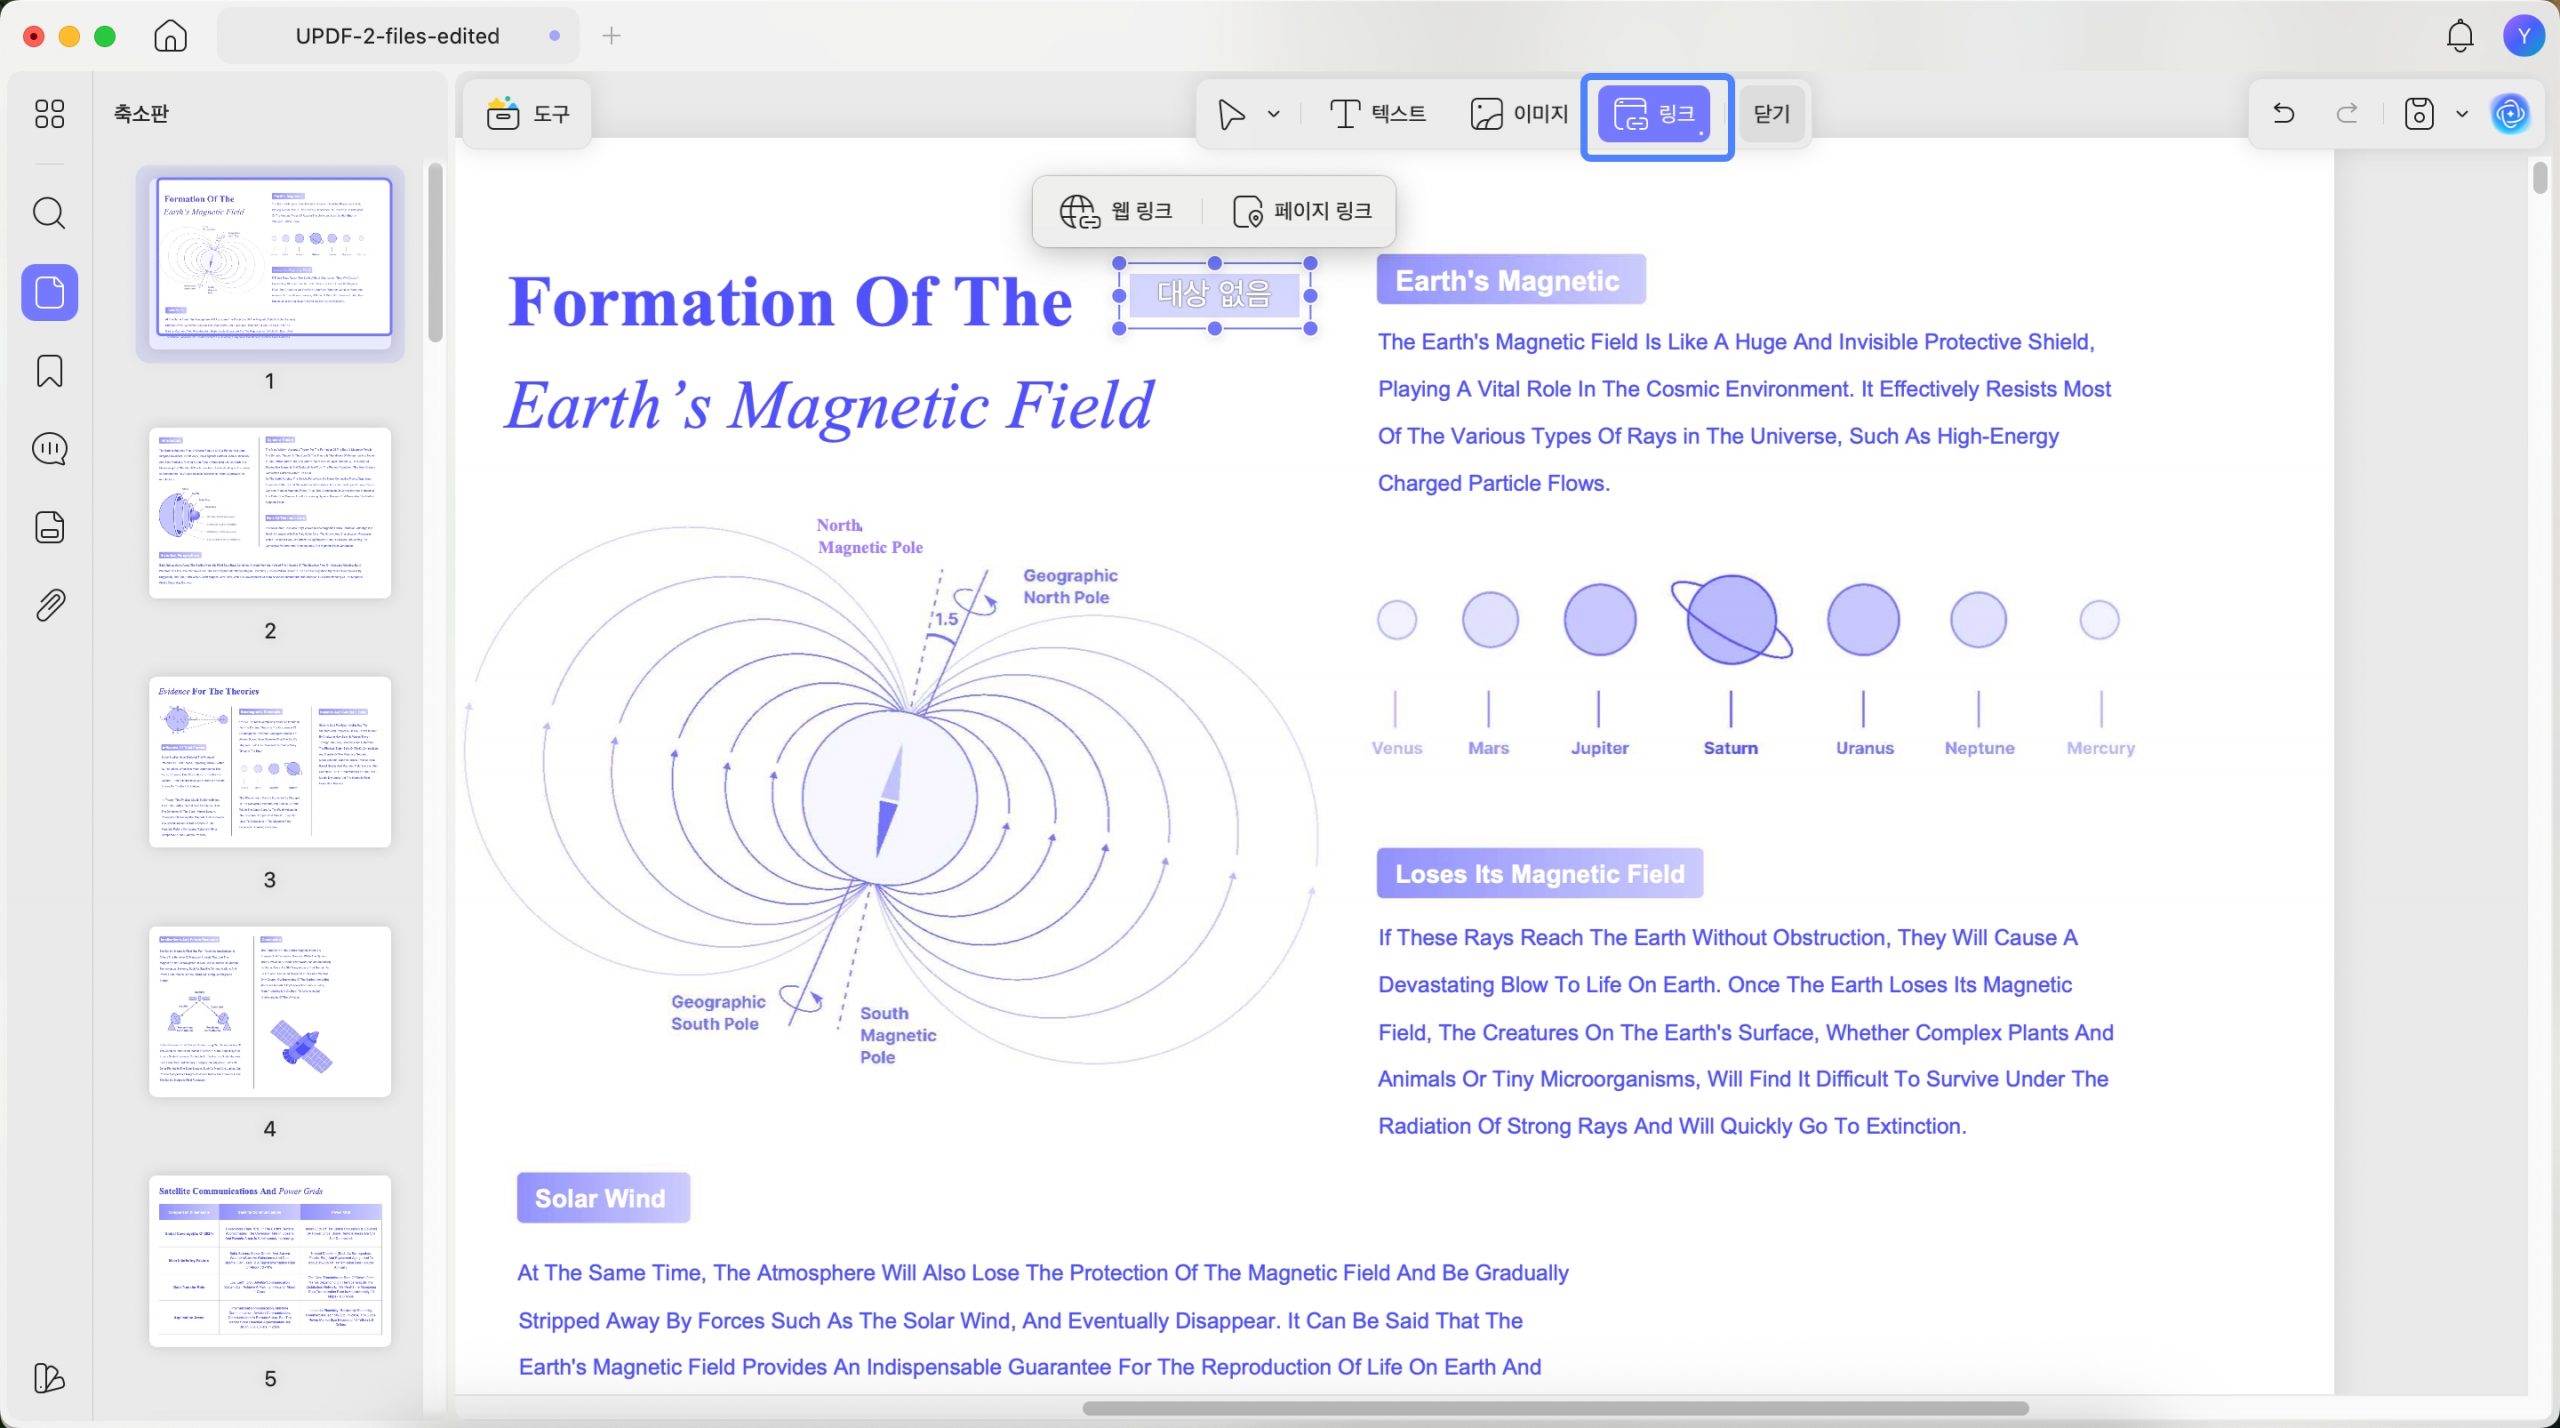Click the Mars planet label
Screen dimensions: 2560x1428
[1488, 748]
